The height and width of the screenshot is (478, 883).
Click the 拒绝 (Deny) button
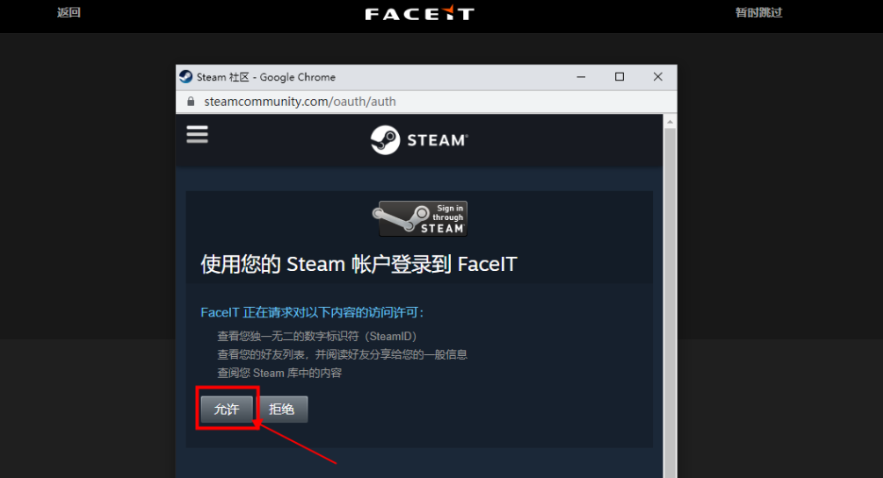tap(282, 409)
